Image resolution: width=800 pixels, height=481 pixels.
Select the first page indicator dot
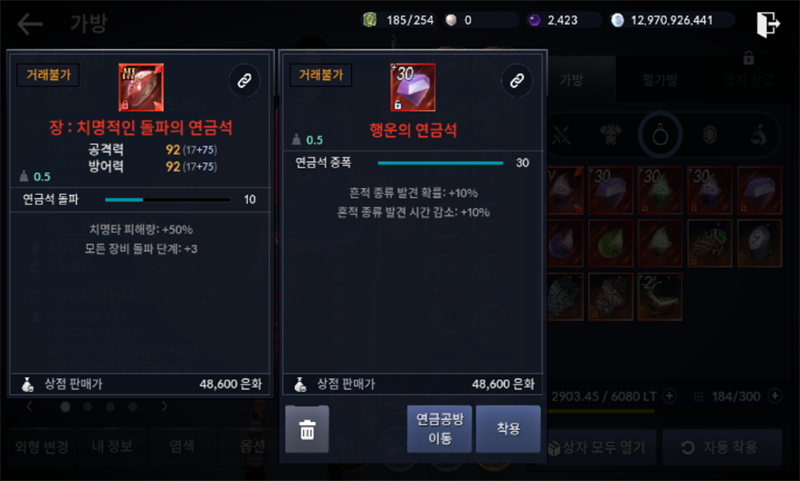65,407
